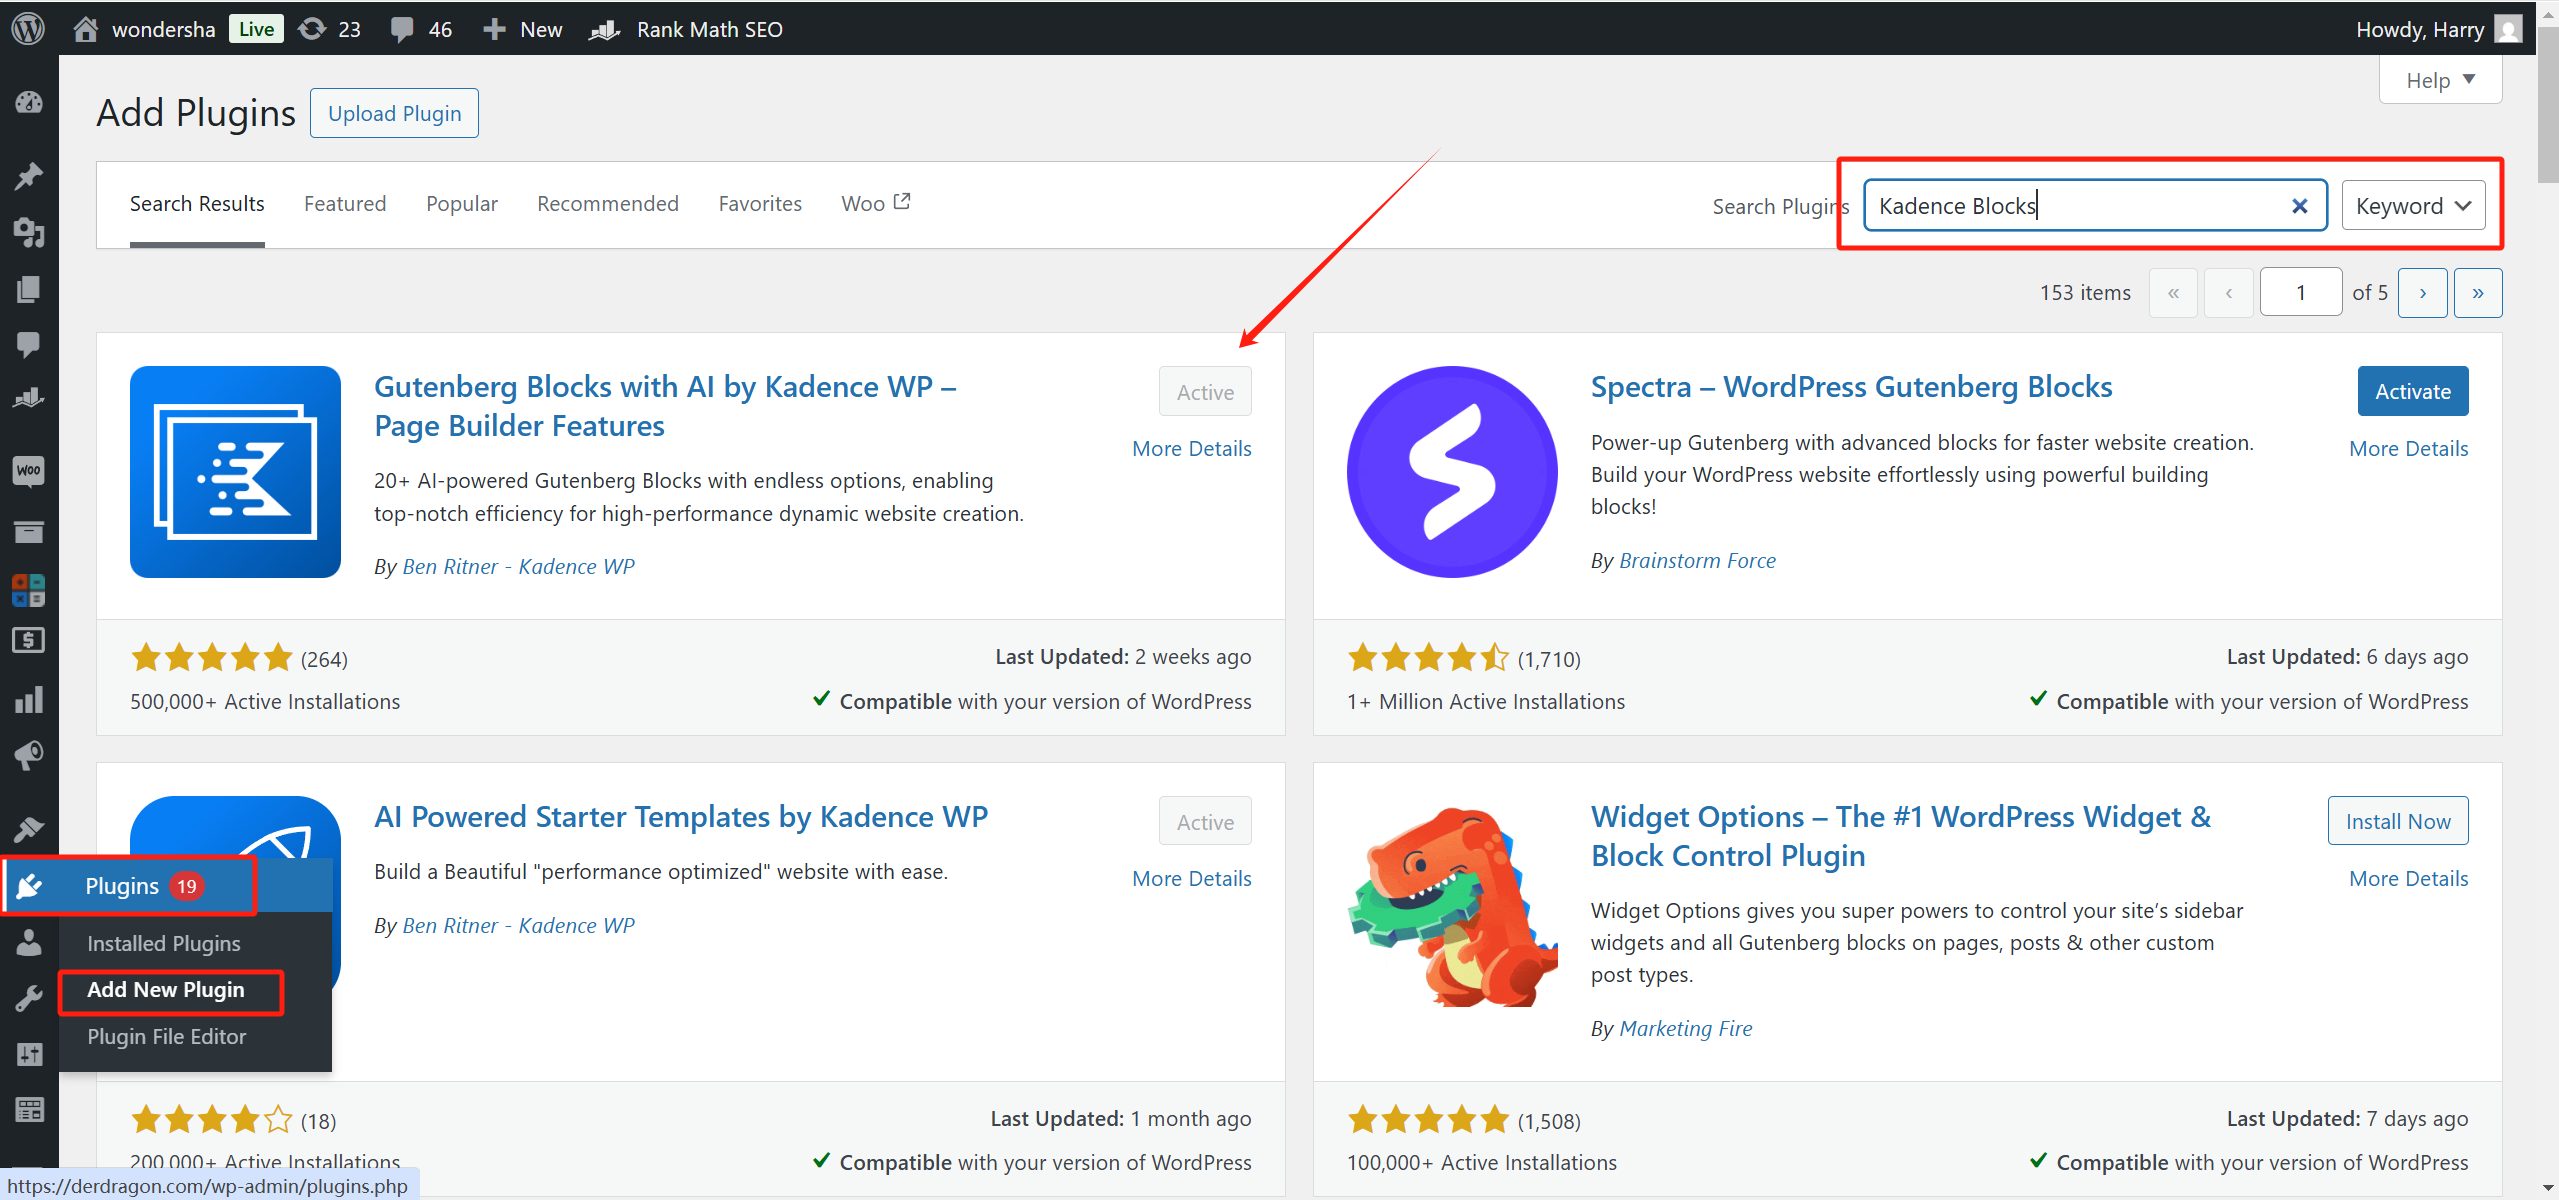Switch to the Popular plugins tab
Viewport: 2559px width, 1200px height.
pos(461,204)
